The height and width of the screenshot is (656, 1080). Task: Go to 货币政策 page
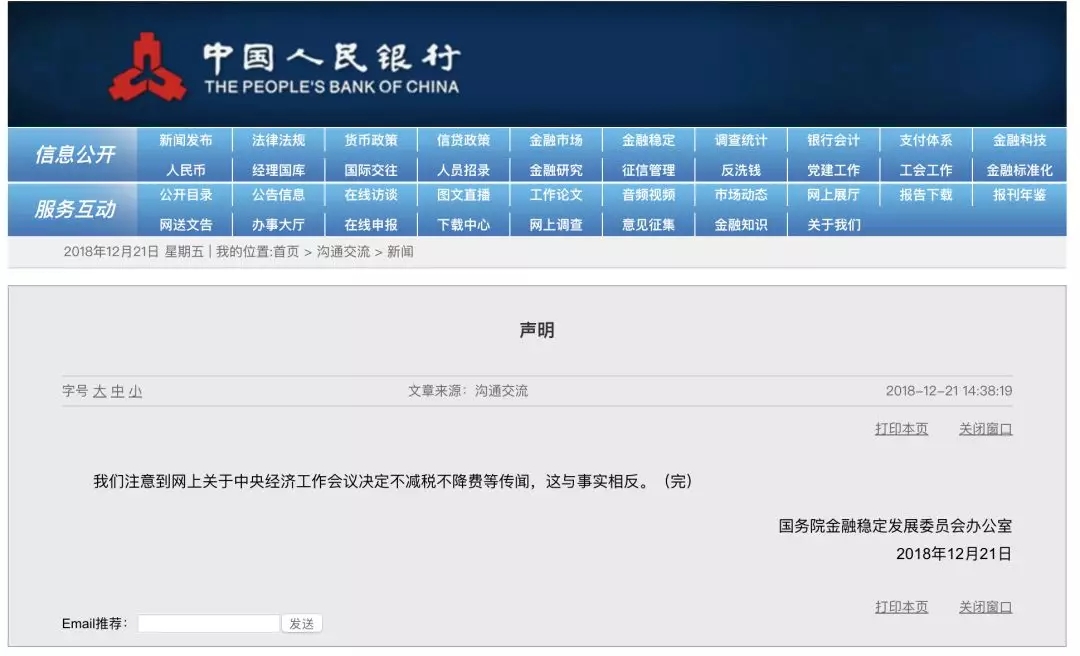pyautogui.click(x=371, y=140)
